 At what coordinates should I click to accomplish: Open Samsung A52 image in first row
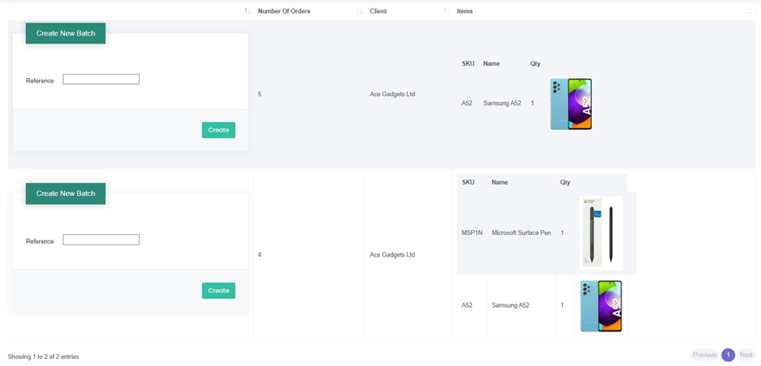point(571,104)
